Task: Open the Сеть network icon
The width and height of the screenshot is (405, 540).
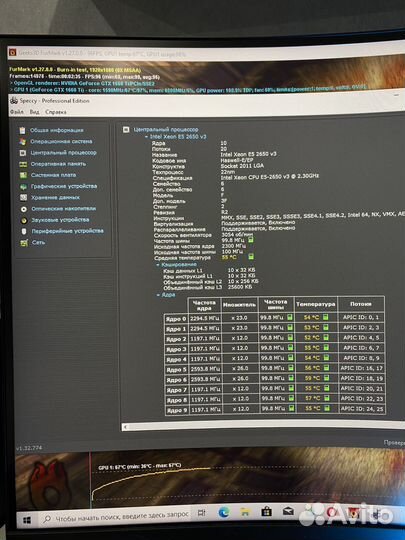Action: tap(24, 243)
